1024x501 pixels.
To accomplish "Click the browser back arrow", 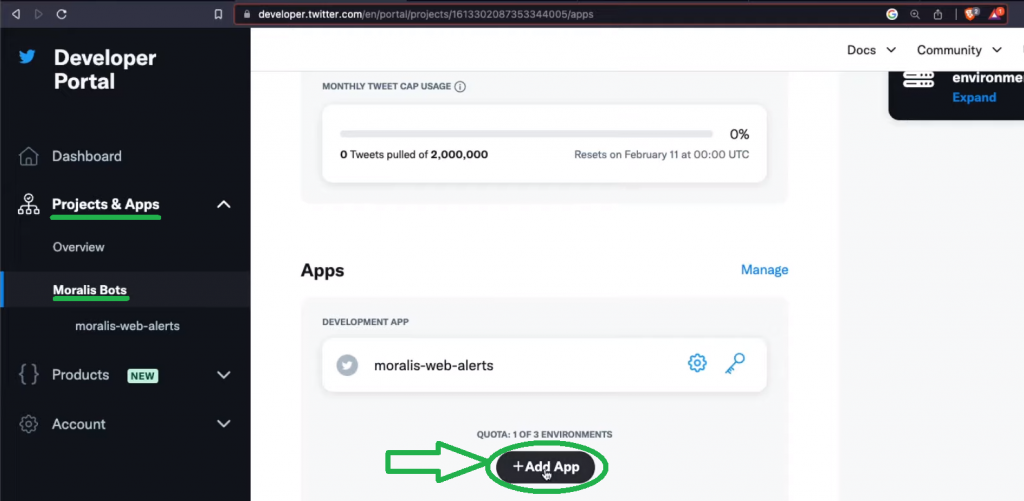I will (x=16, y=14).
